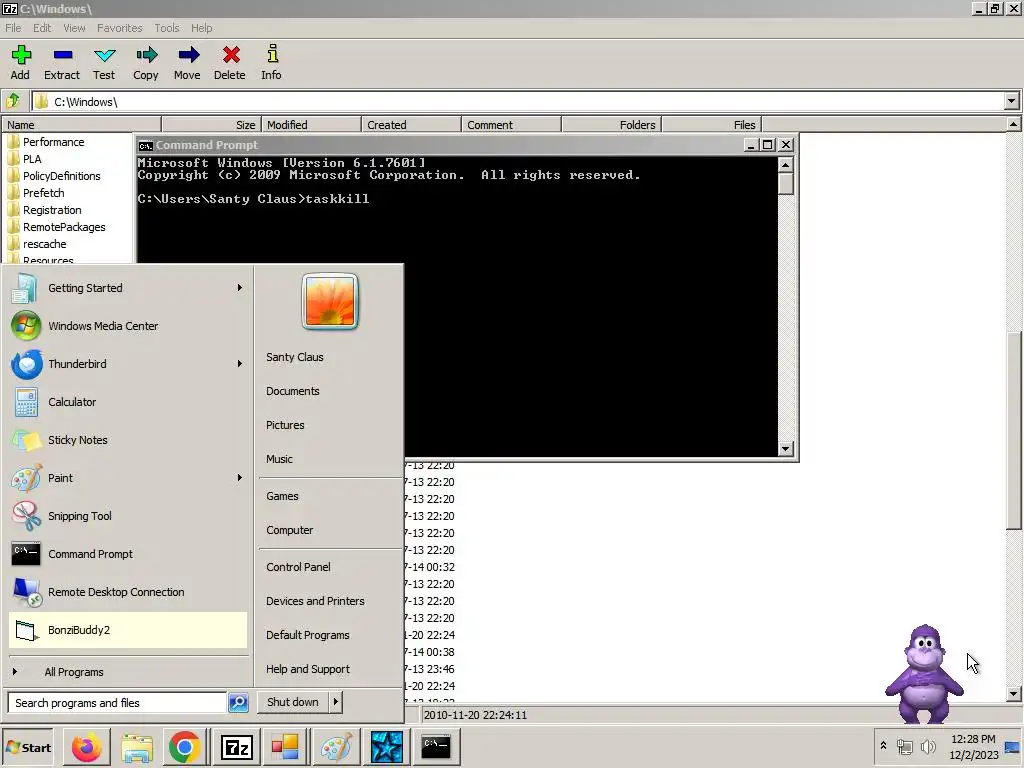Click the Extract toolbar icon
Image resolution: width=1024 pixels, height=768 pixels.
63,55
